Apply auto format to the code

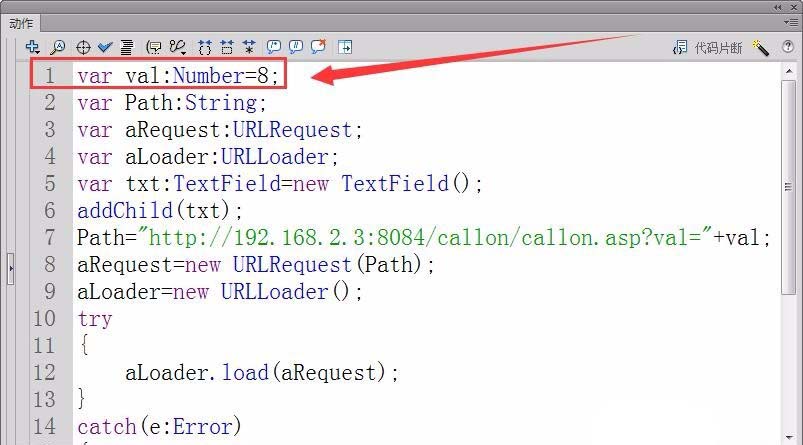click(x=126, y=47)
